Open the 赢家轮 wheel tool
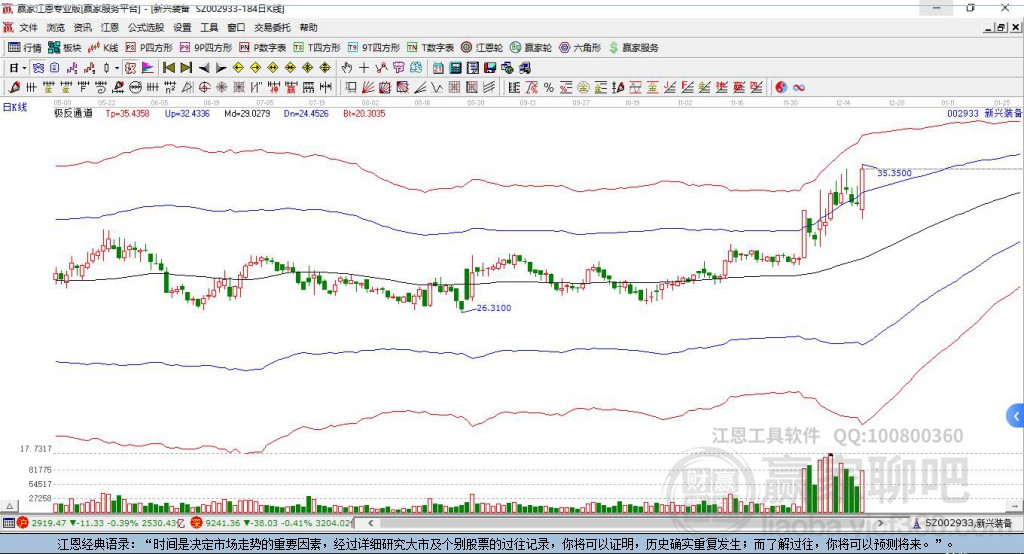This screenshot has width=1024, height=554. (x=531, y=48)
